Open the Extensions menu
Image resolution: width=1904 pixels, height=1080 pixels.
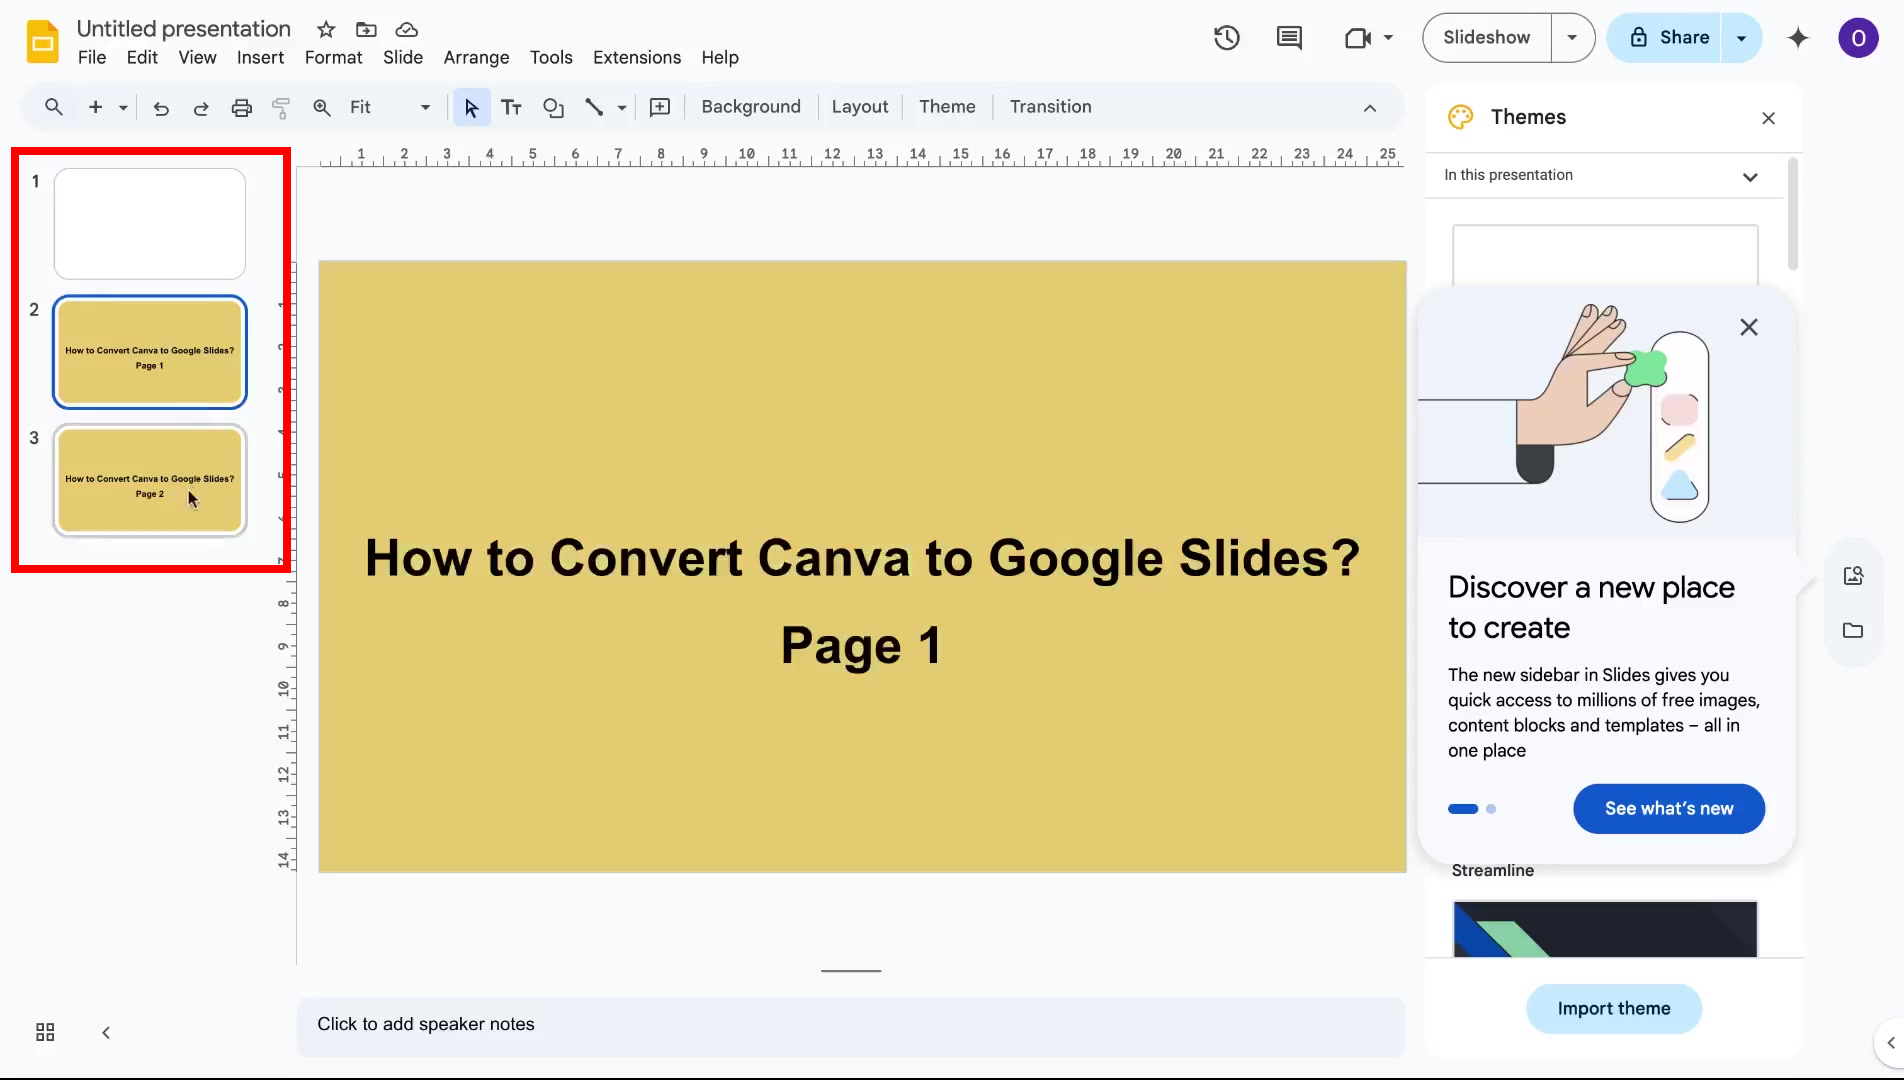click(636, 57)
